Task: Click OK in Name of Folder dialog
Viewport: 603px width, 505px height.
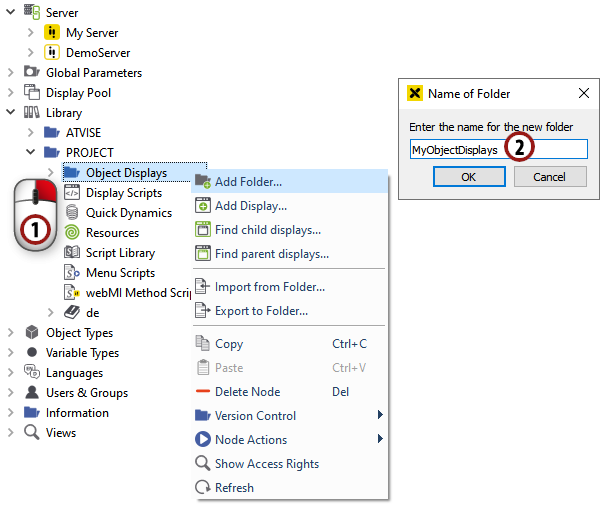Action: pyautogui.click(x=469, y=177)
